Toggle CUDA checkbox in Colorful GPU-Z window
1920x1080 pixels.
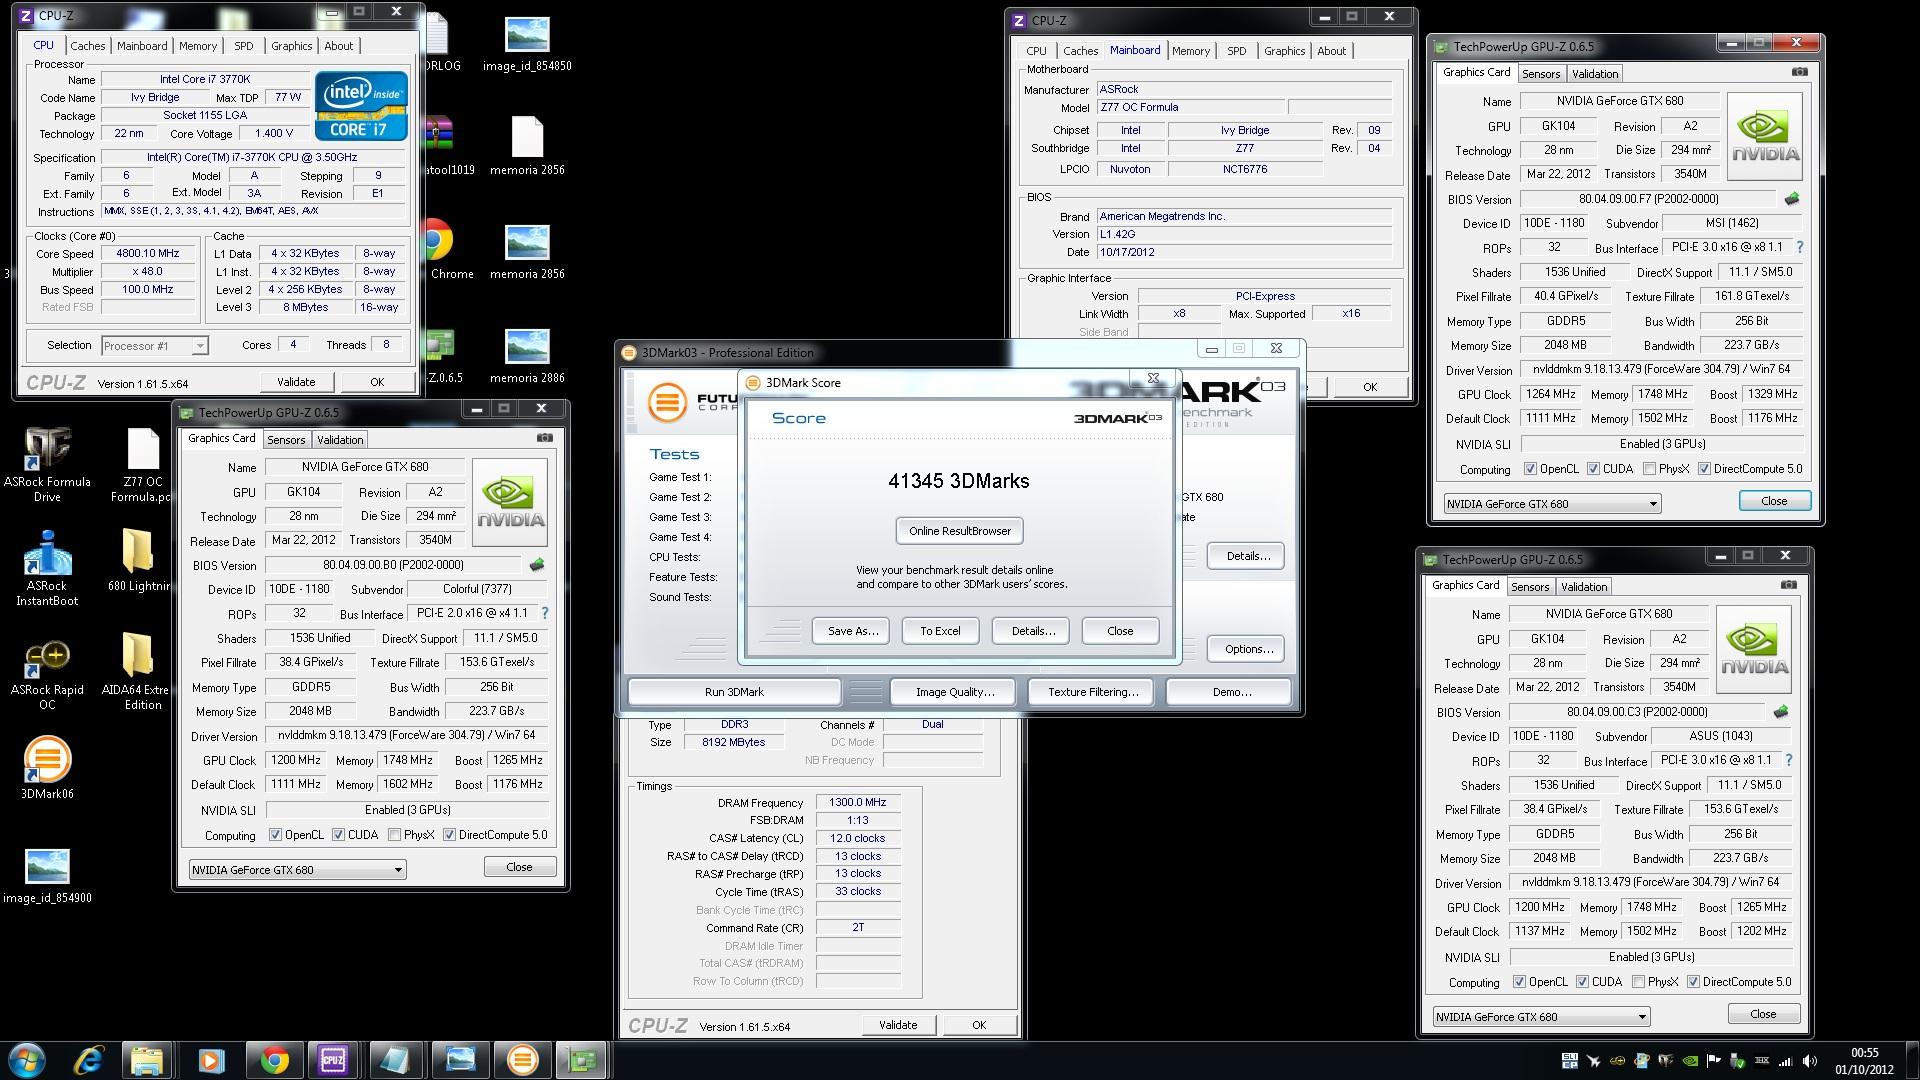pos(338,835)
